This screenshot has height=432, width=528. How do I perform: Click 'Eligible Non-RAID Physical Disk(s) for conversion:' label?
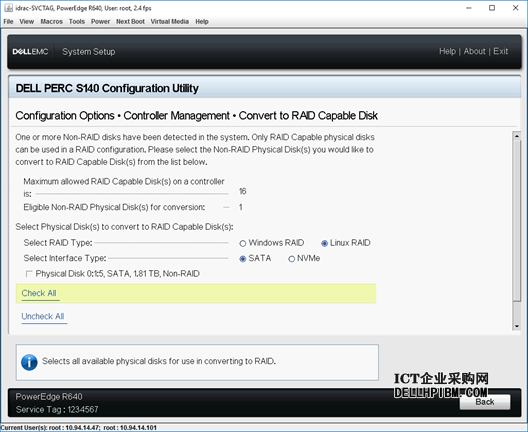pos(114,207)
